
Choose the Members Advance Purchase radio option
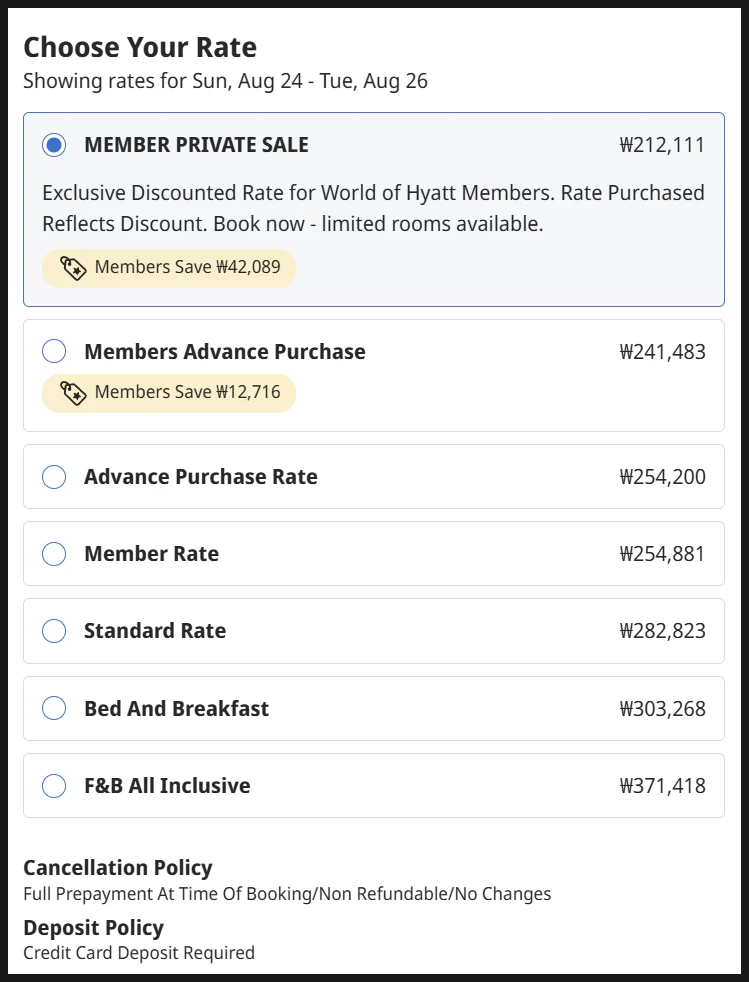pos(54,351)
